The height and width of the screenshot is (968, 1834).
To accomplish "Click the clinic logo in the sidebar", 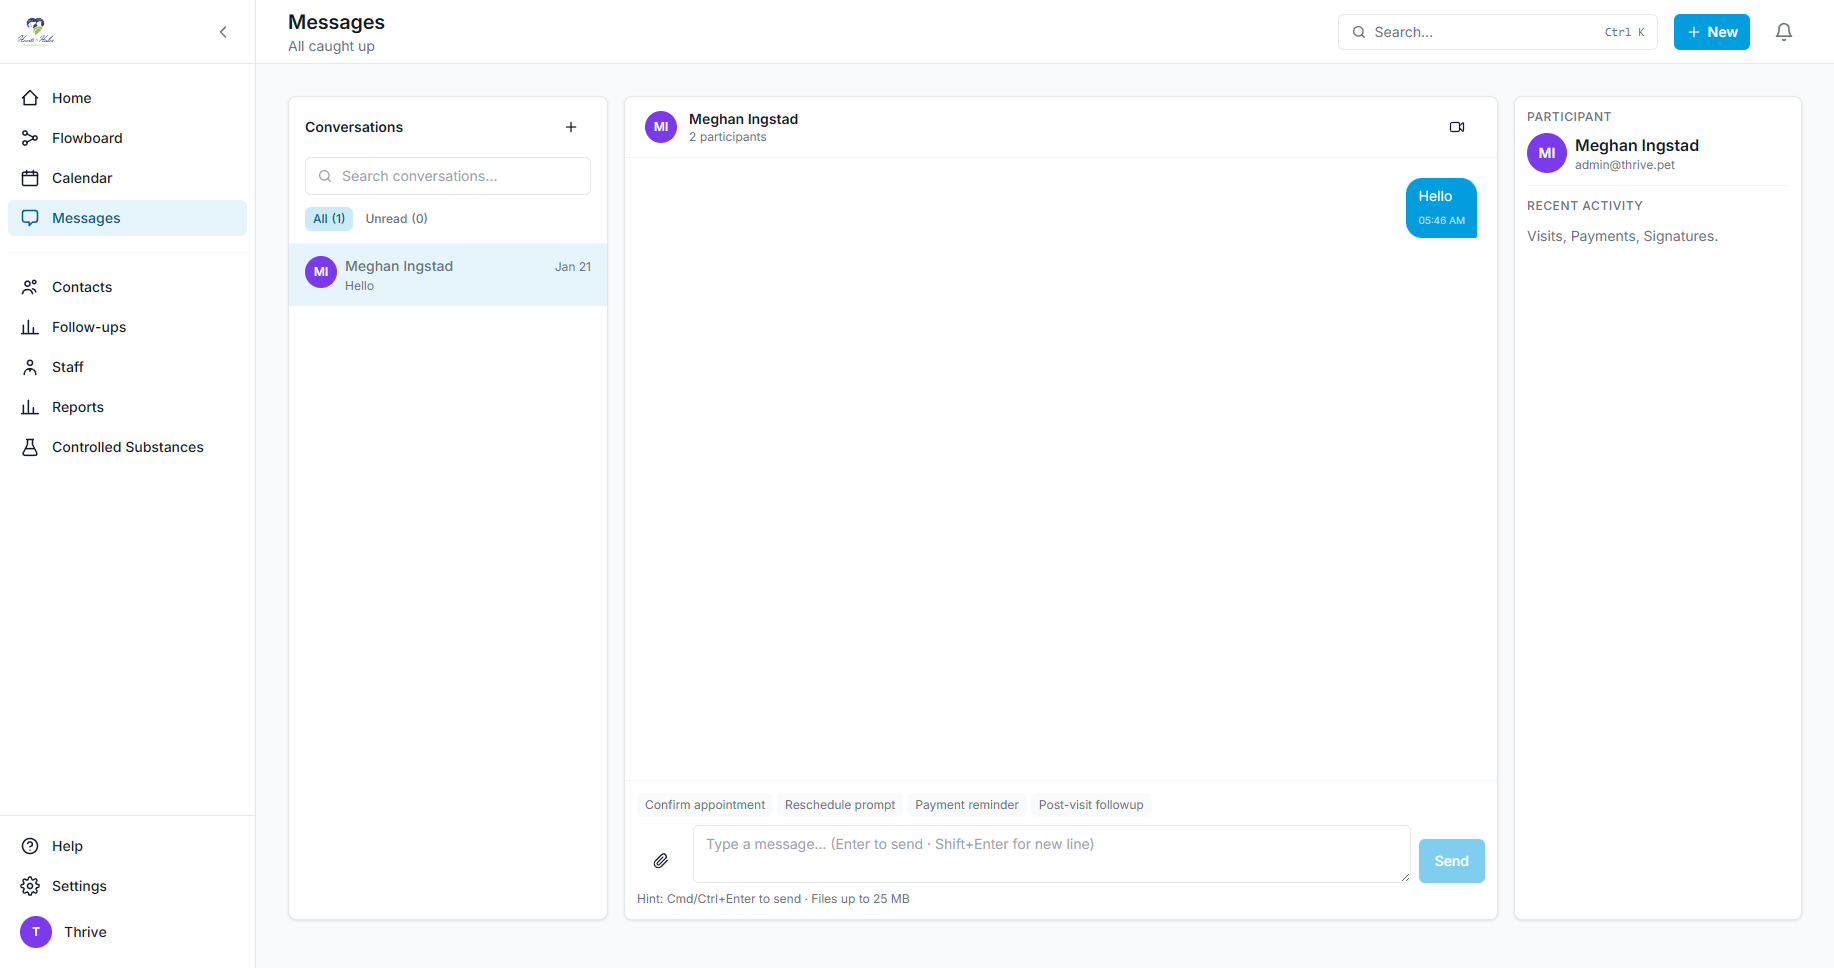I will tap(36, 32).
